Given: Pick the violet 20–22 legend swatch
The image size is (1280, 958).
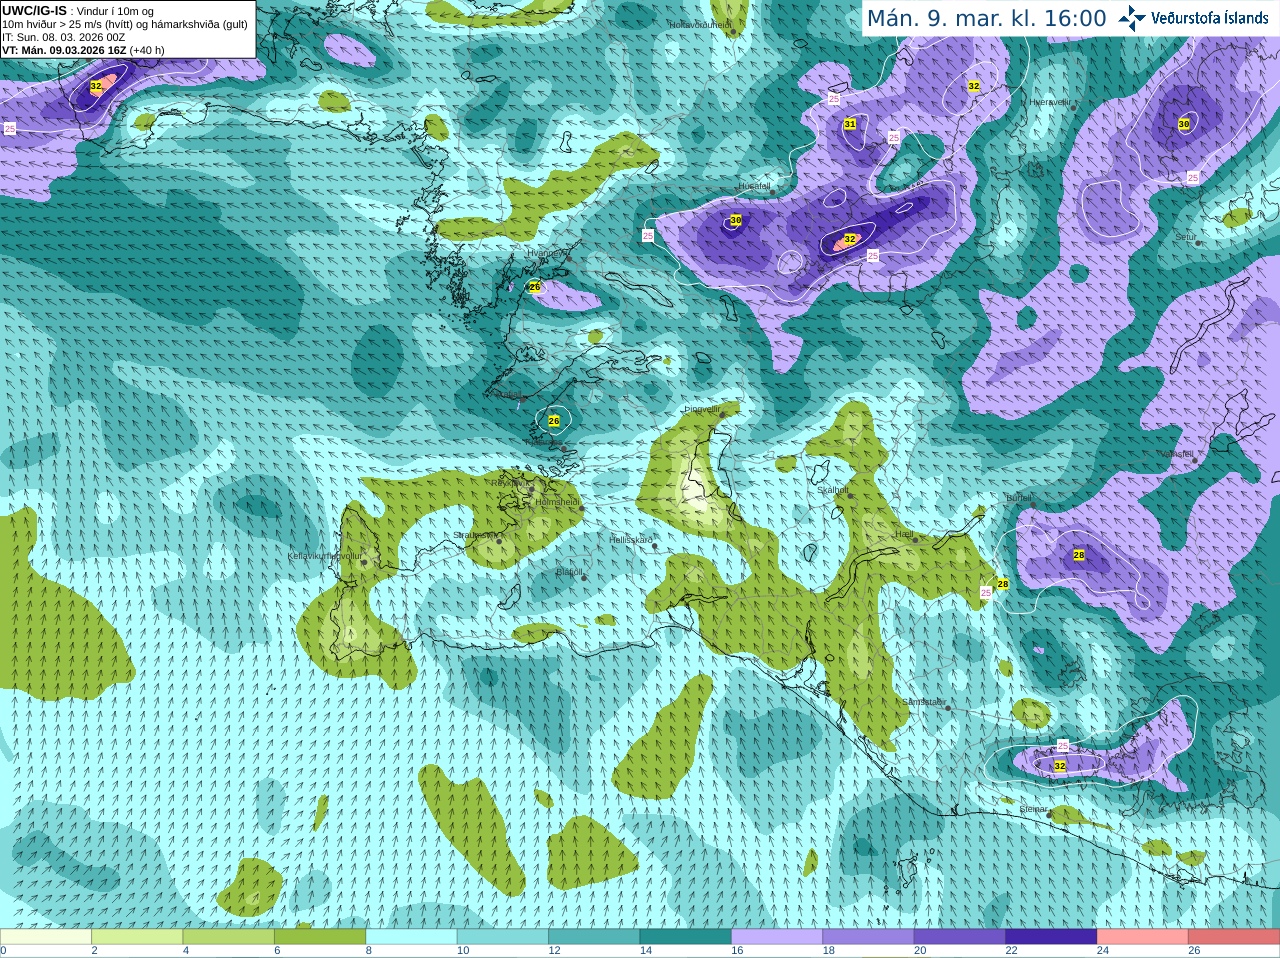Looking at the screenshot, I should click(960, 937).
